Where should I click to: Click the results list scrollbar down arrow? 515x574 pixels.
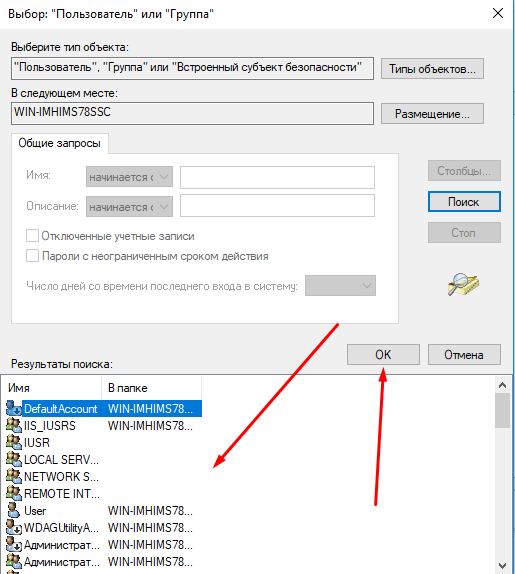pos(503,566)
